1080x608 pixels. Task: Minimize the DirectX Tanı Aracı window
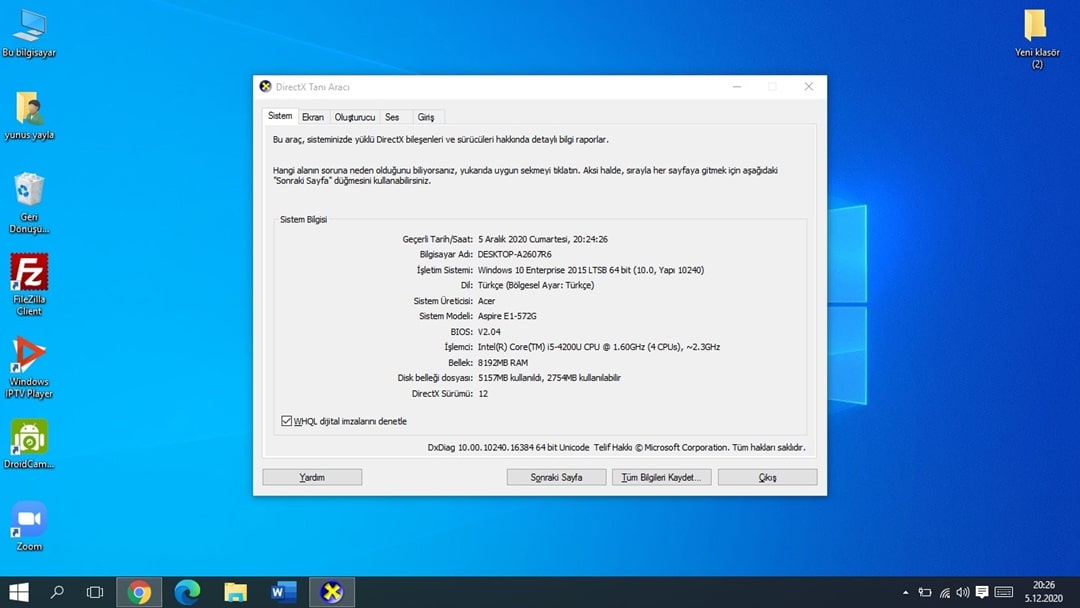tap(736, 87)
